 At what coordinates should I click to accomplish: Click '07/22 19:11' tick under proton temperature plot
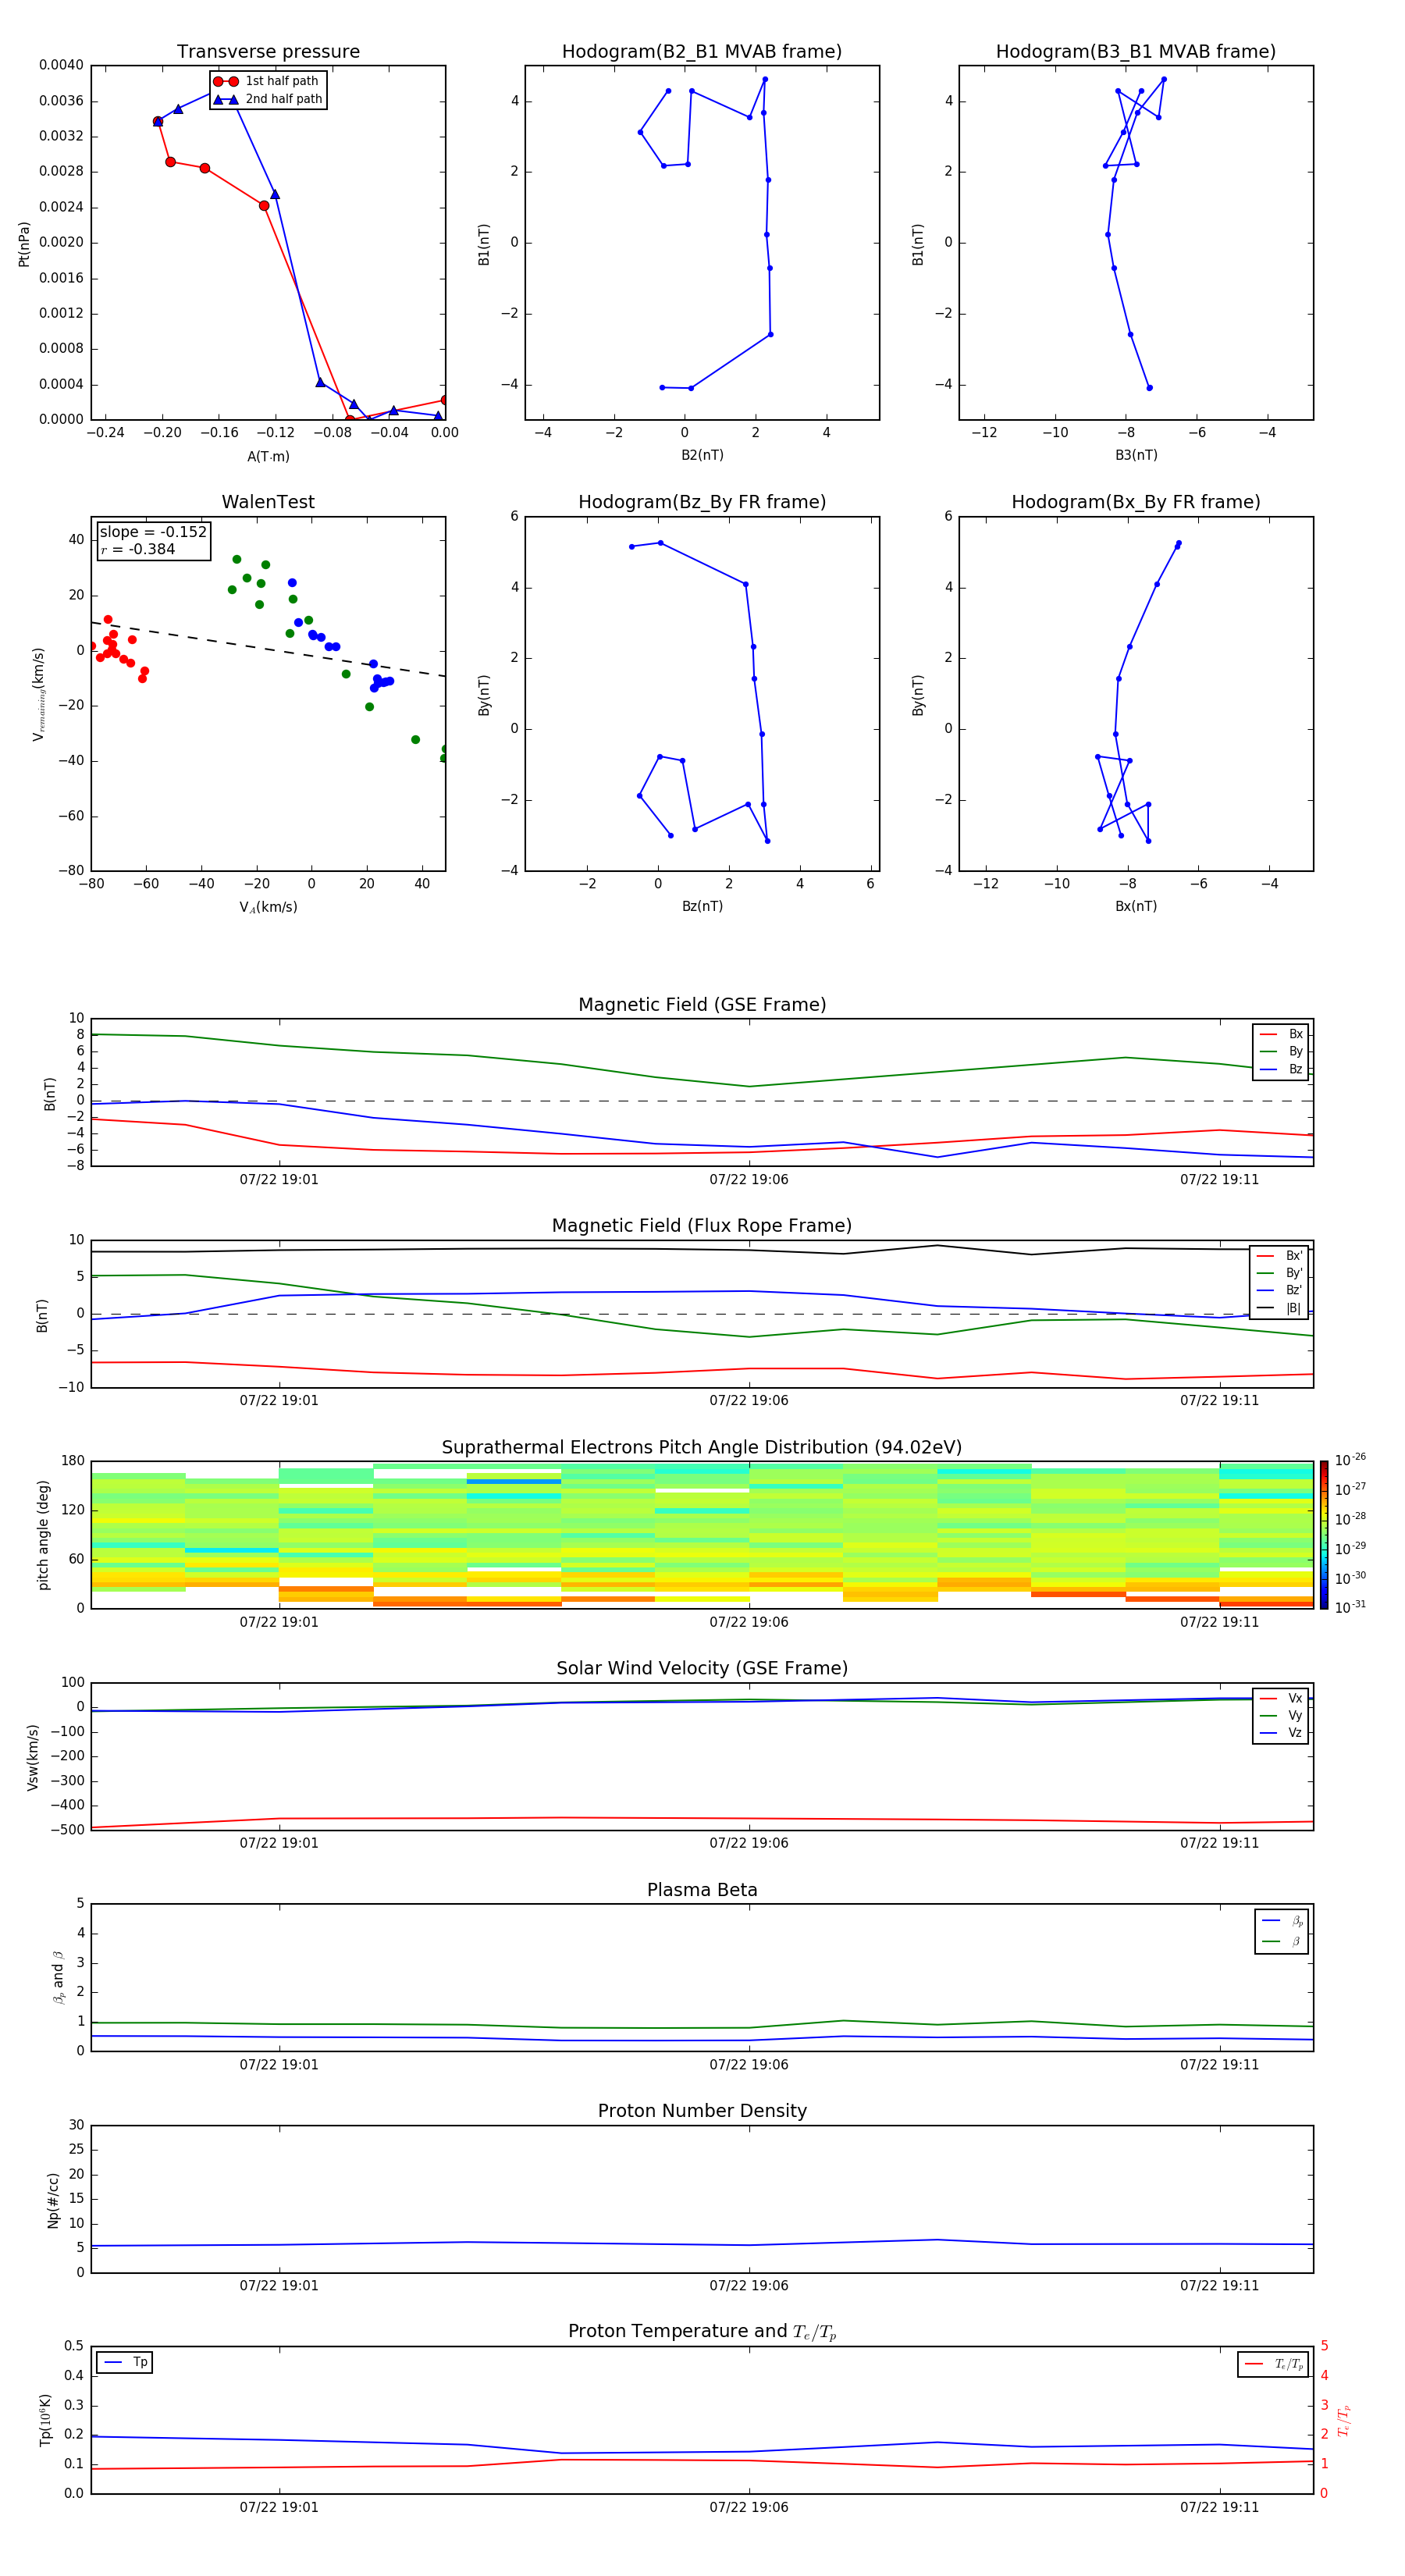pyautogui.click(x=1219, y=2508)
